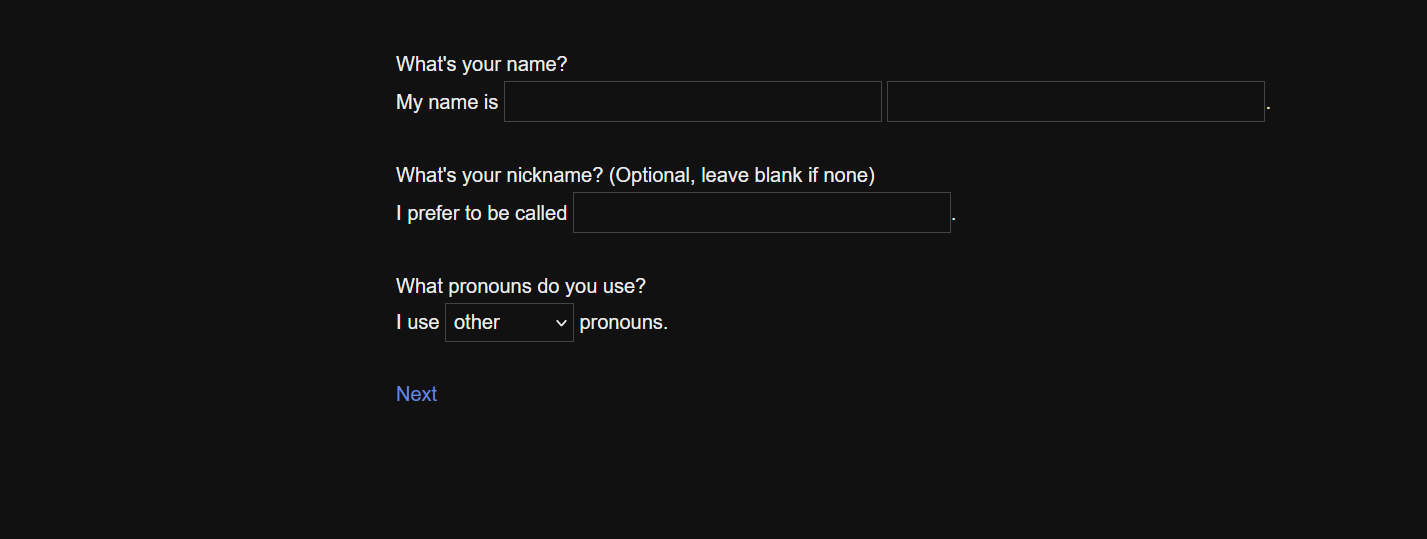This screenshot has height=539, width=1427.
Task: Select the "other" value shown in dropdown
Action: (x=477, y=323)
